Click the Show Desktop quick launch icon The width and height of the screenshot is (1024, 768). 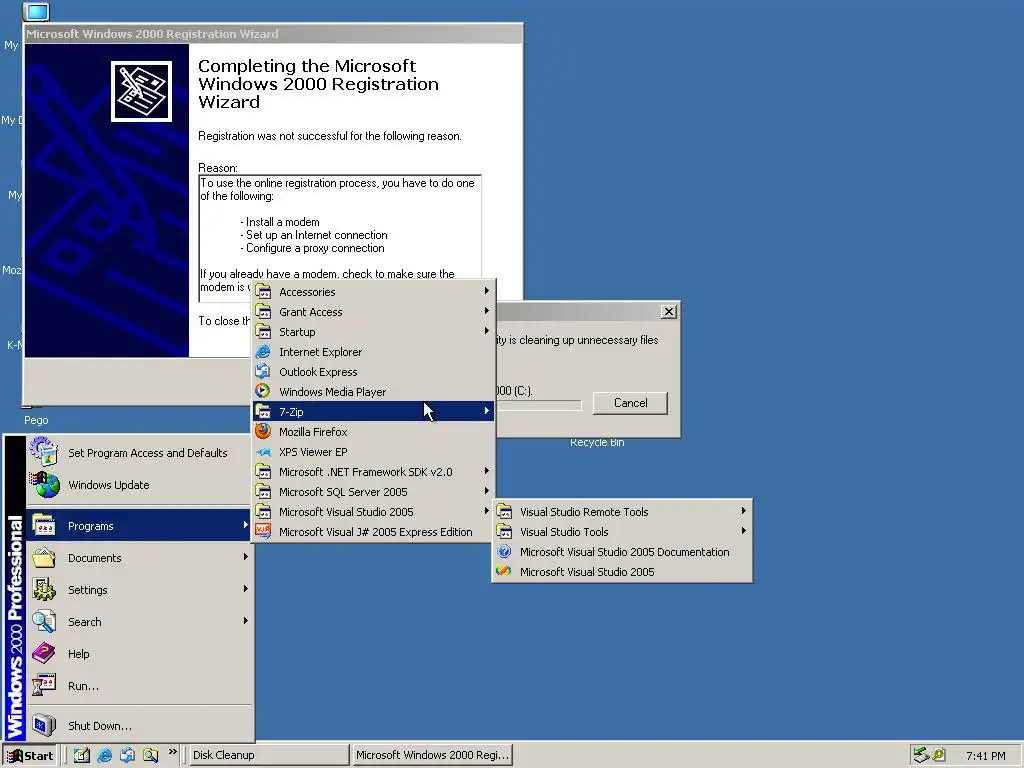pos(82,755)
